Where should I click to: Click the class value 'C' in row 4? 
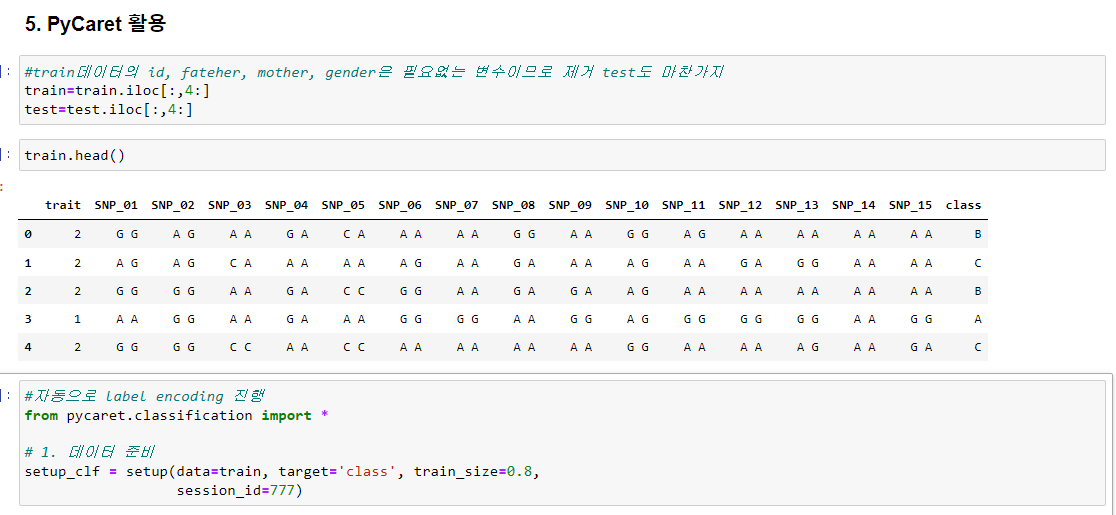coord(978,347)
